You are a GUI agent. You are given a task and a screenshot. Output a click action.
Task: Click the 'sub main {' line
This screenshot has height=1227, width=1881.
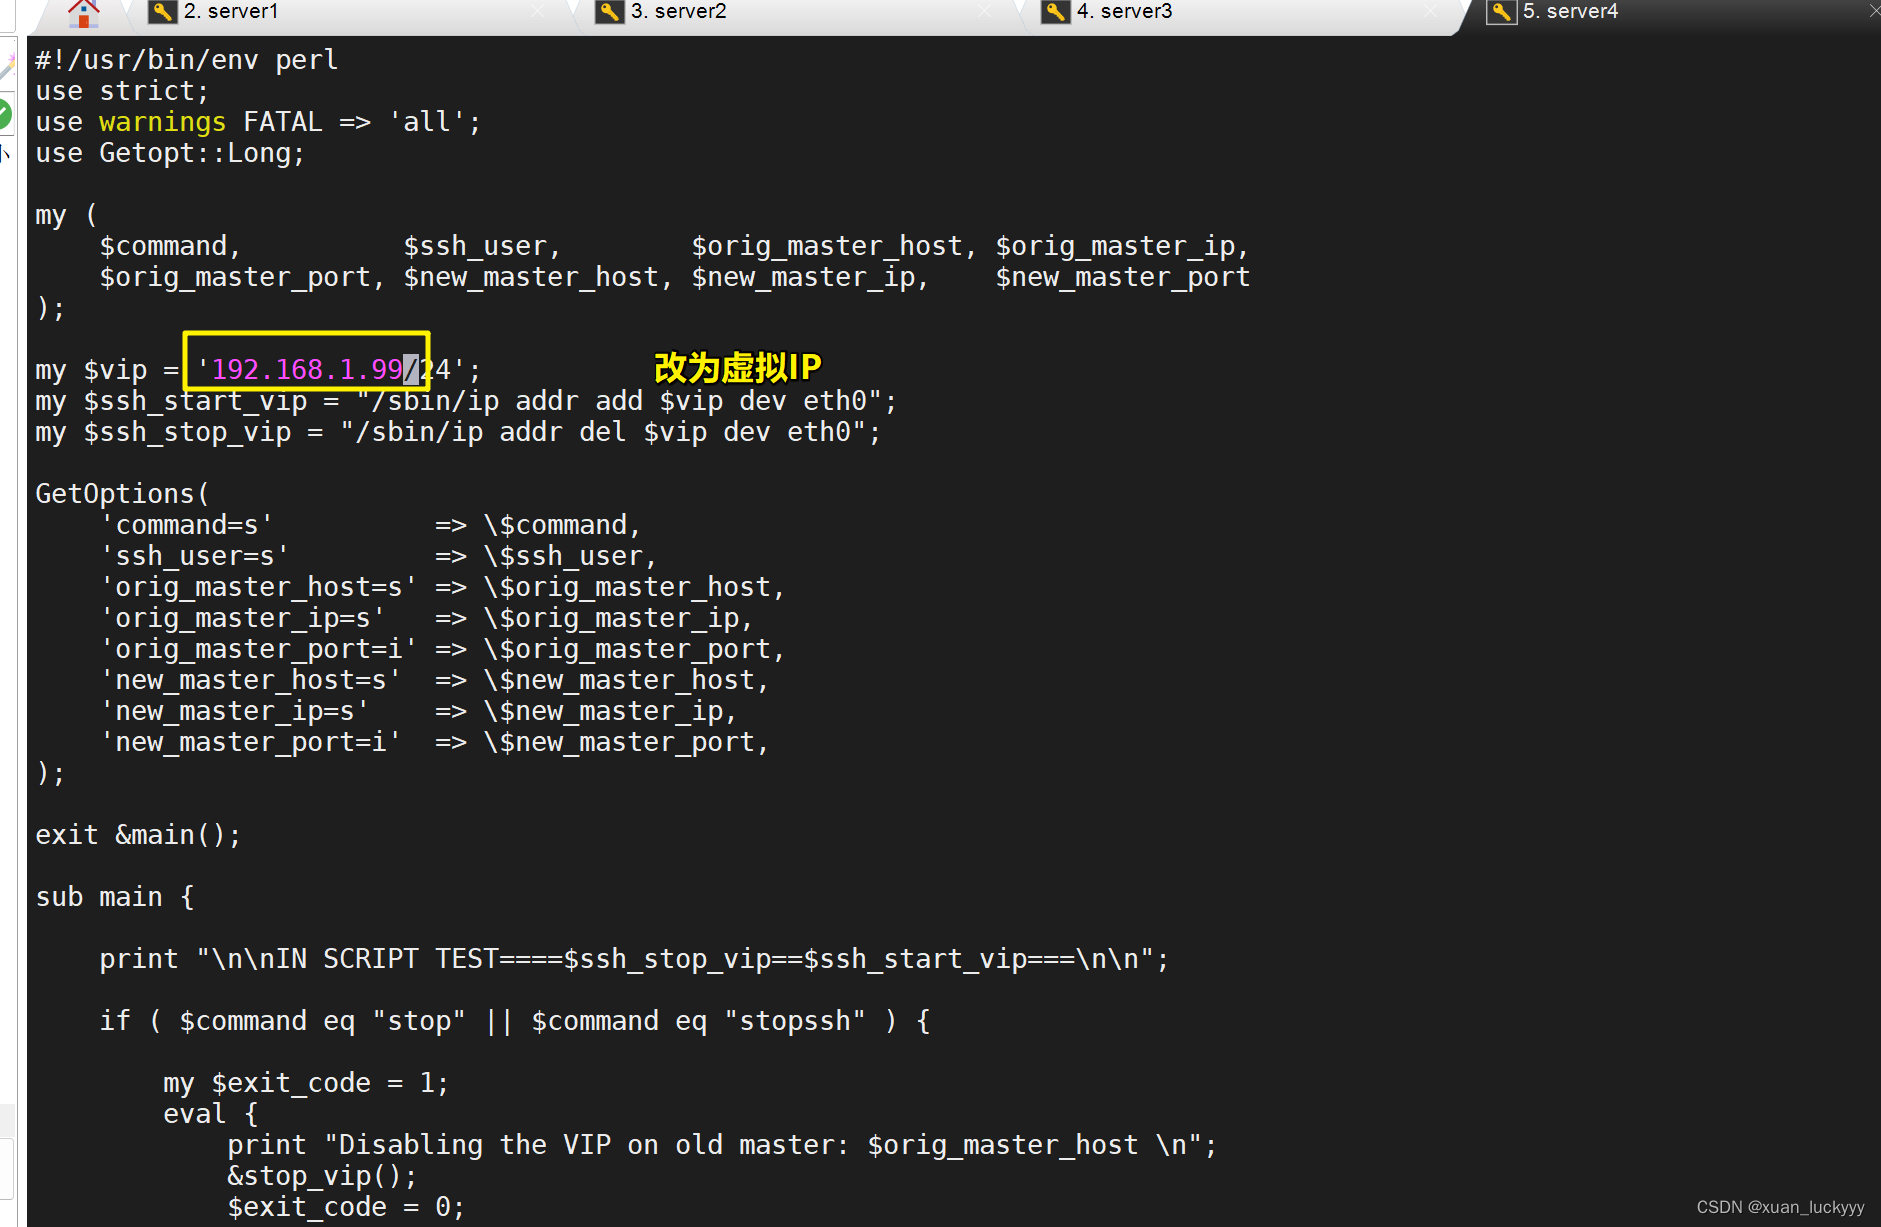[115, 897]
